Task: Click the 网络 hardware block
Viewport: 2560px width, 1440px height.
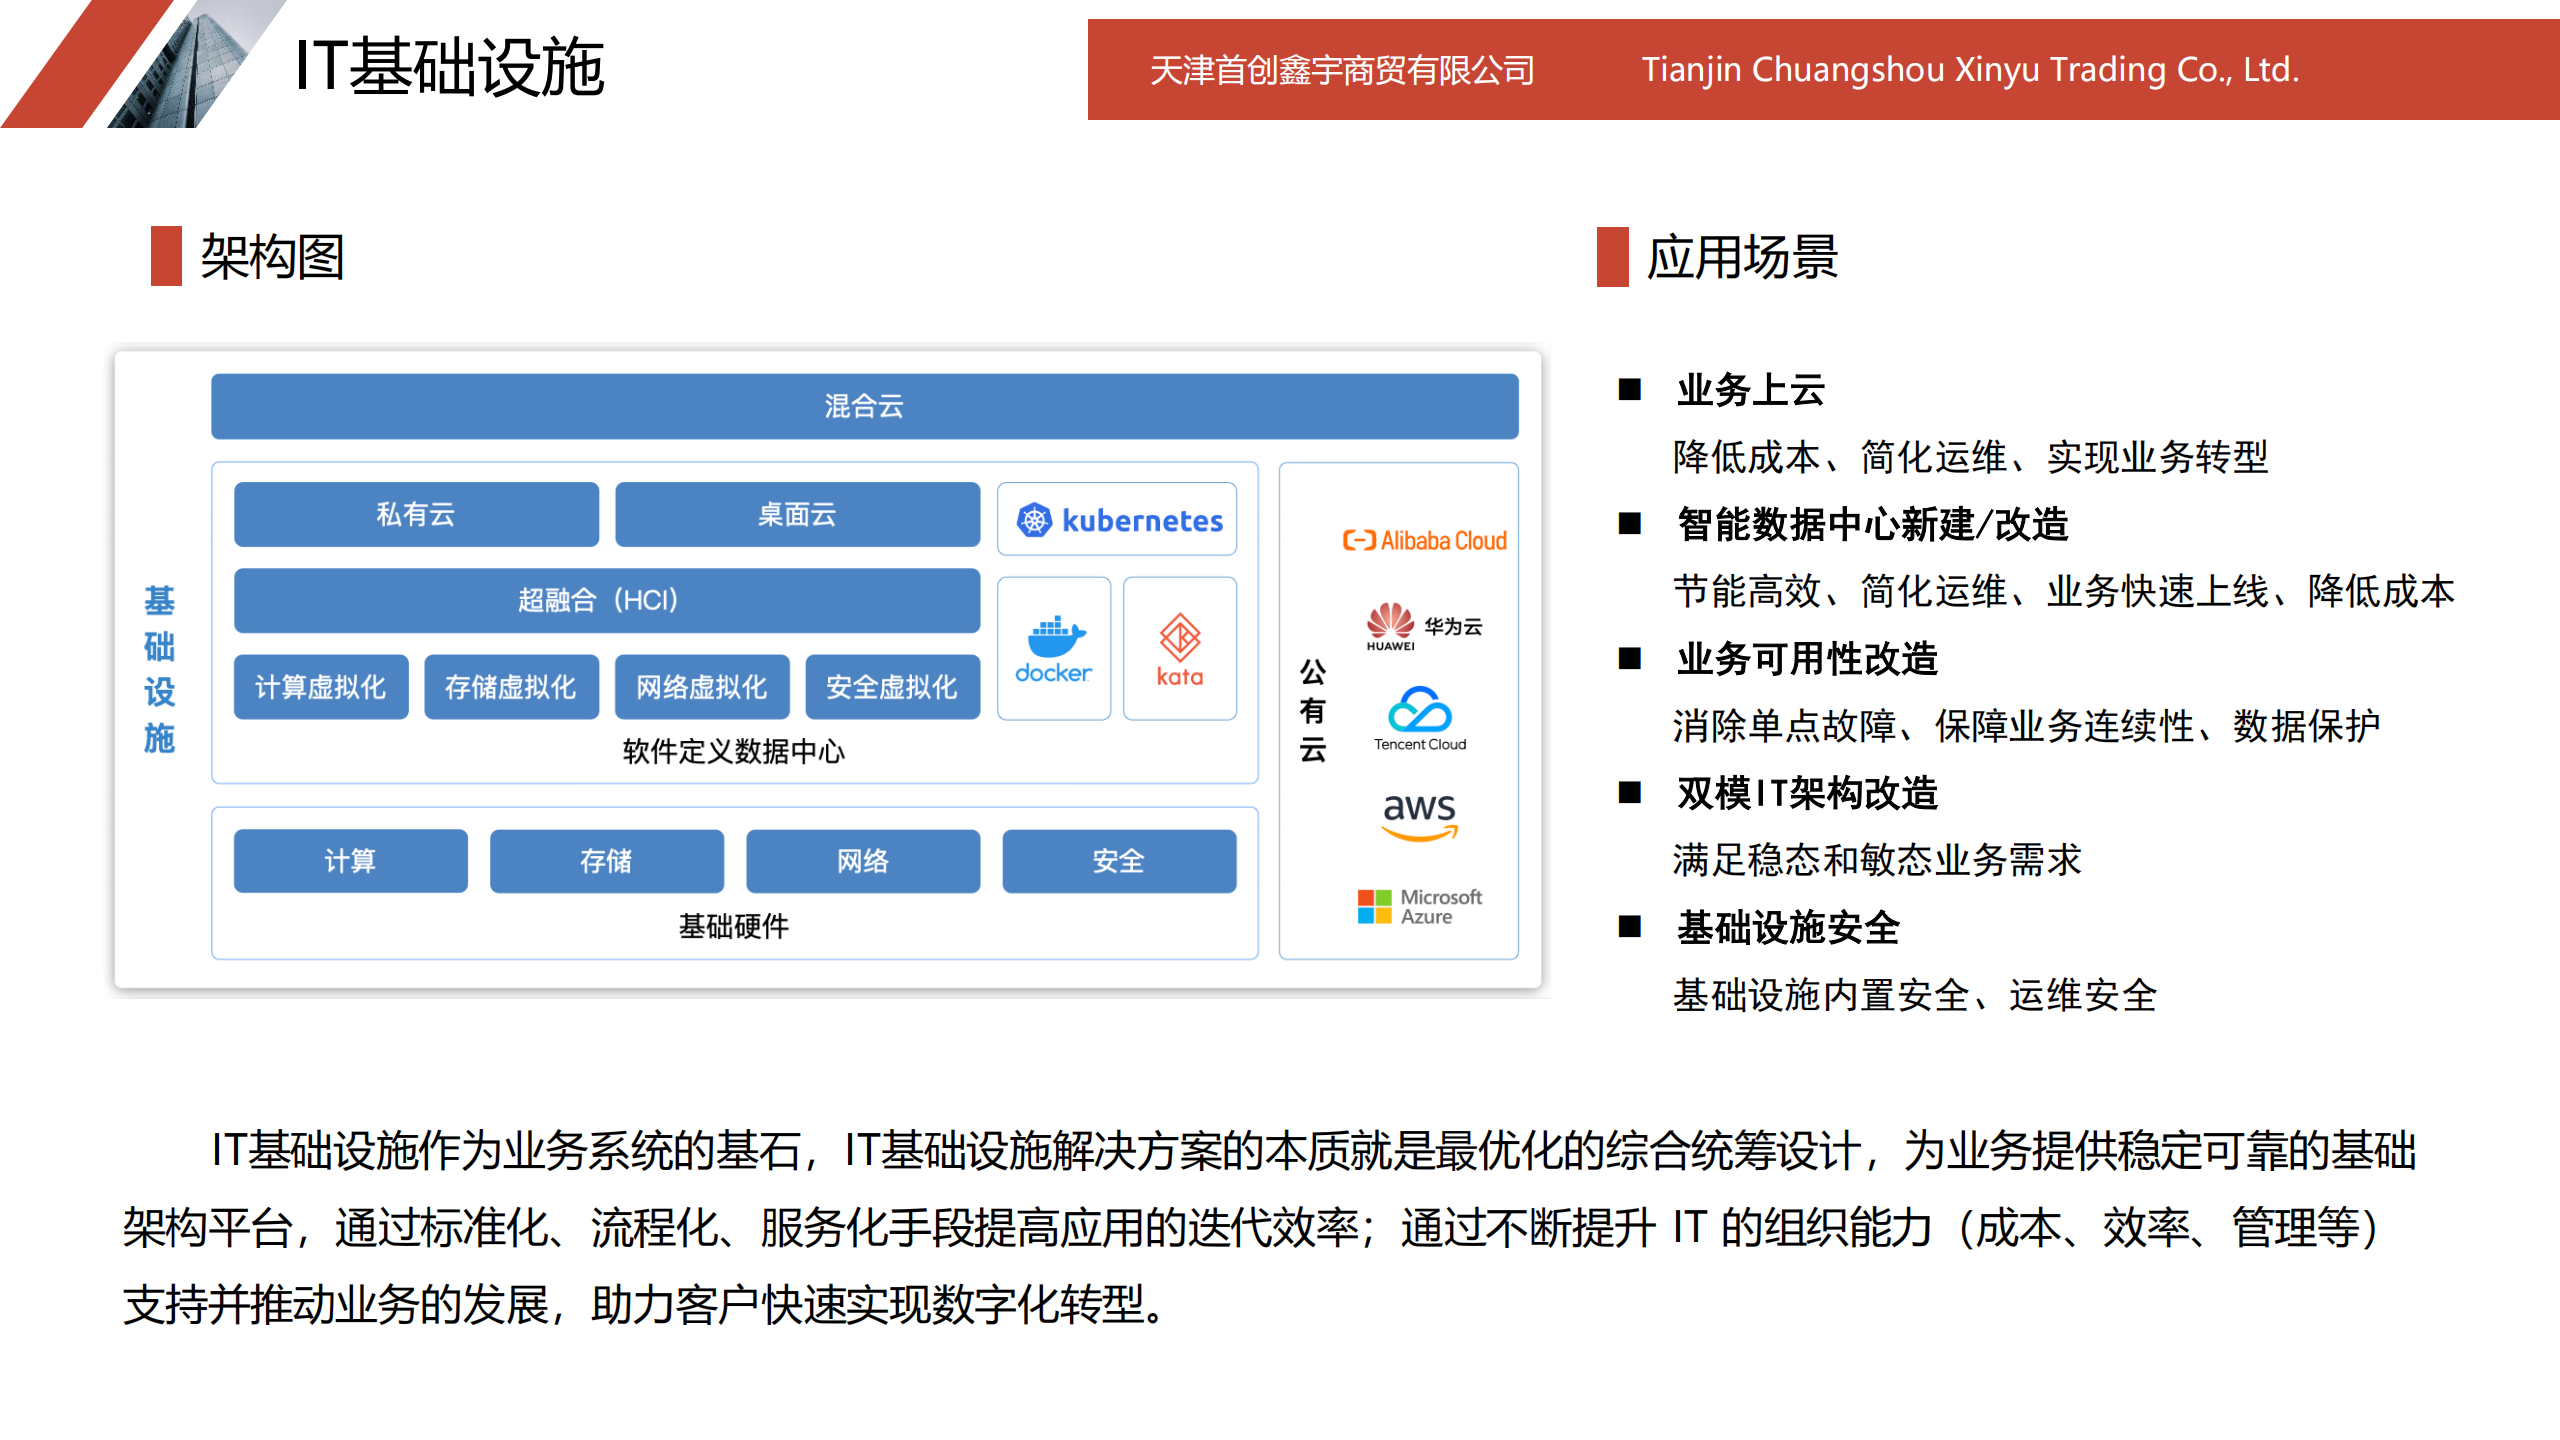Action: (x=862, y=860)
